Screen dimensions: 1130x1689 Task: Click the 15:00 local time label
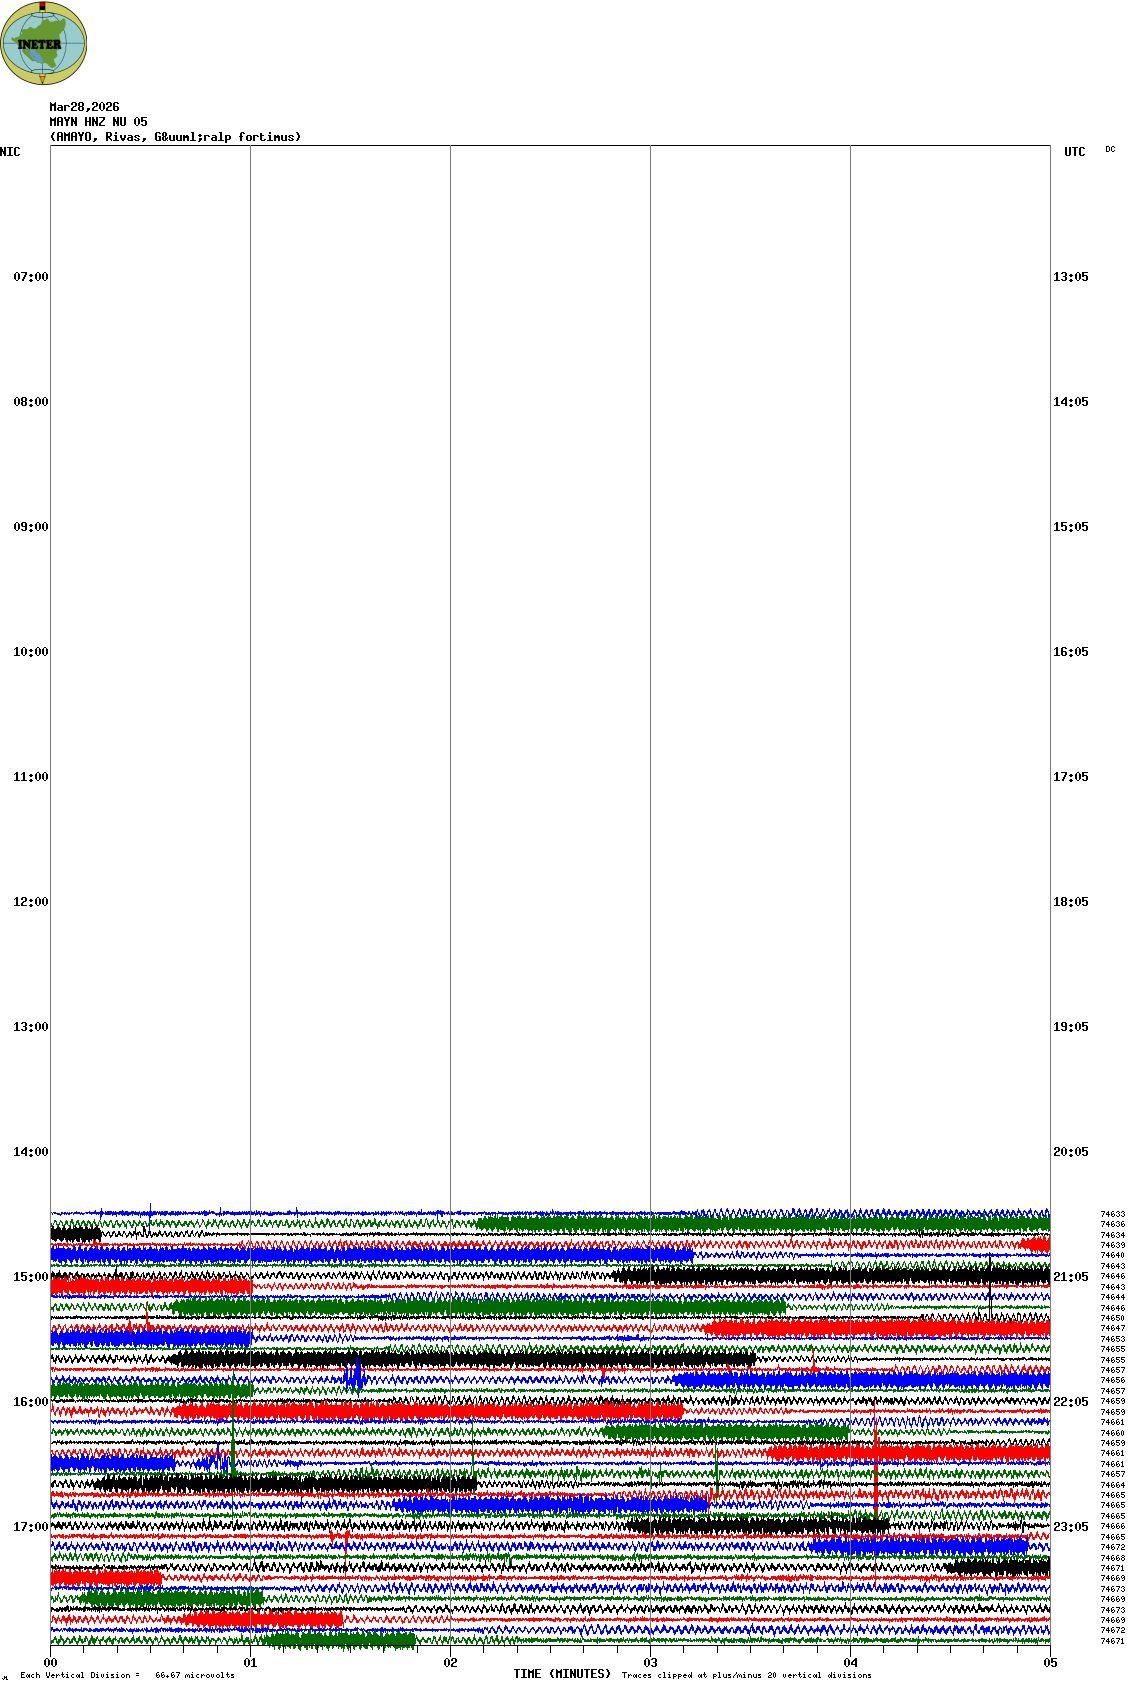pyautogui.click(x=30, y=1277)
